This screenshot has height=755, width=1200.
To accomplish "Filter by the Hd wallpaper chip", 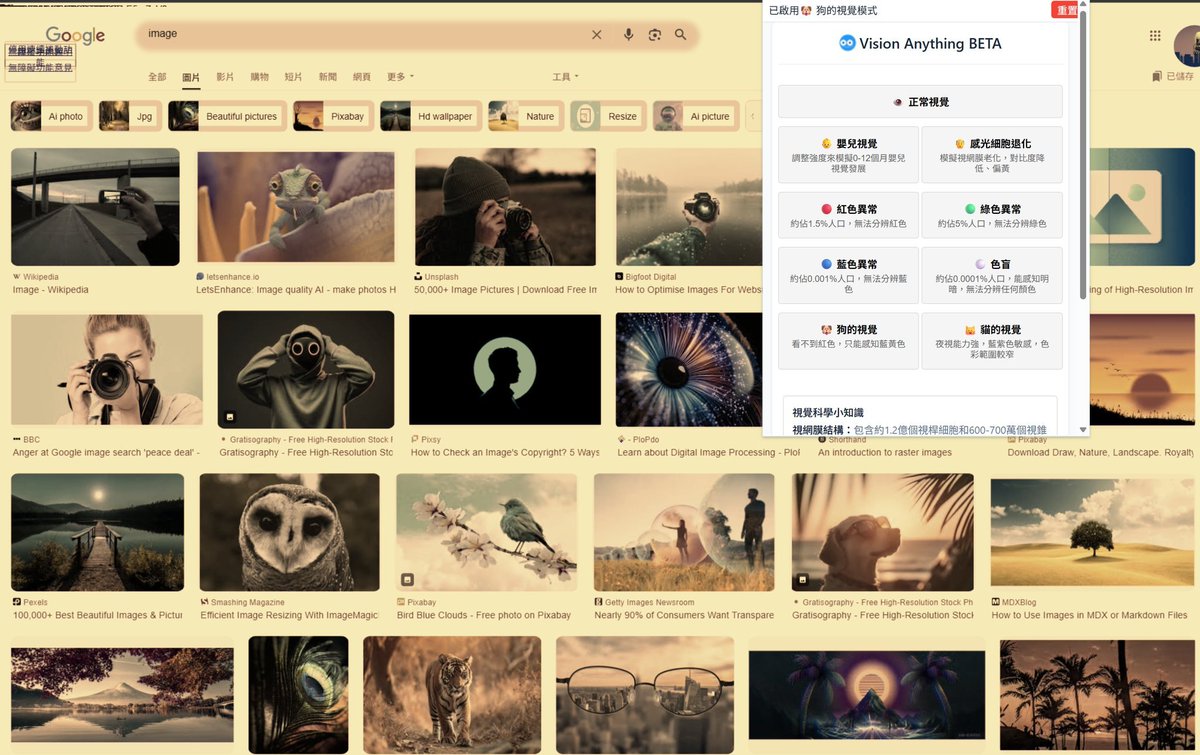I will (431, 116).
